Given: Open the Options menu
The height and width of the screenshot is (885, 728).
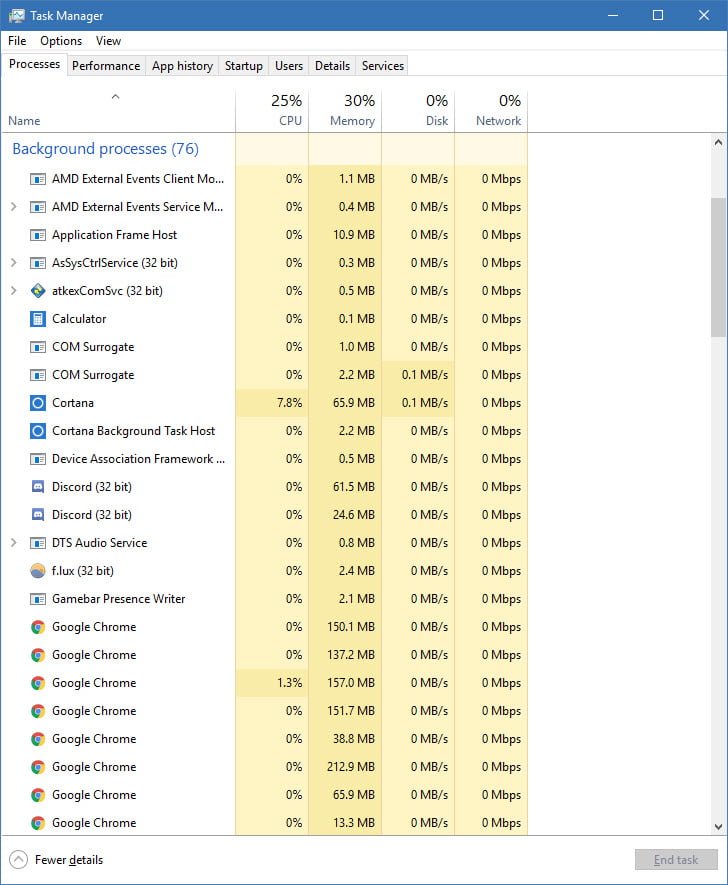Looking at the screenshot, I should click(x=61, y=41).
